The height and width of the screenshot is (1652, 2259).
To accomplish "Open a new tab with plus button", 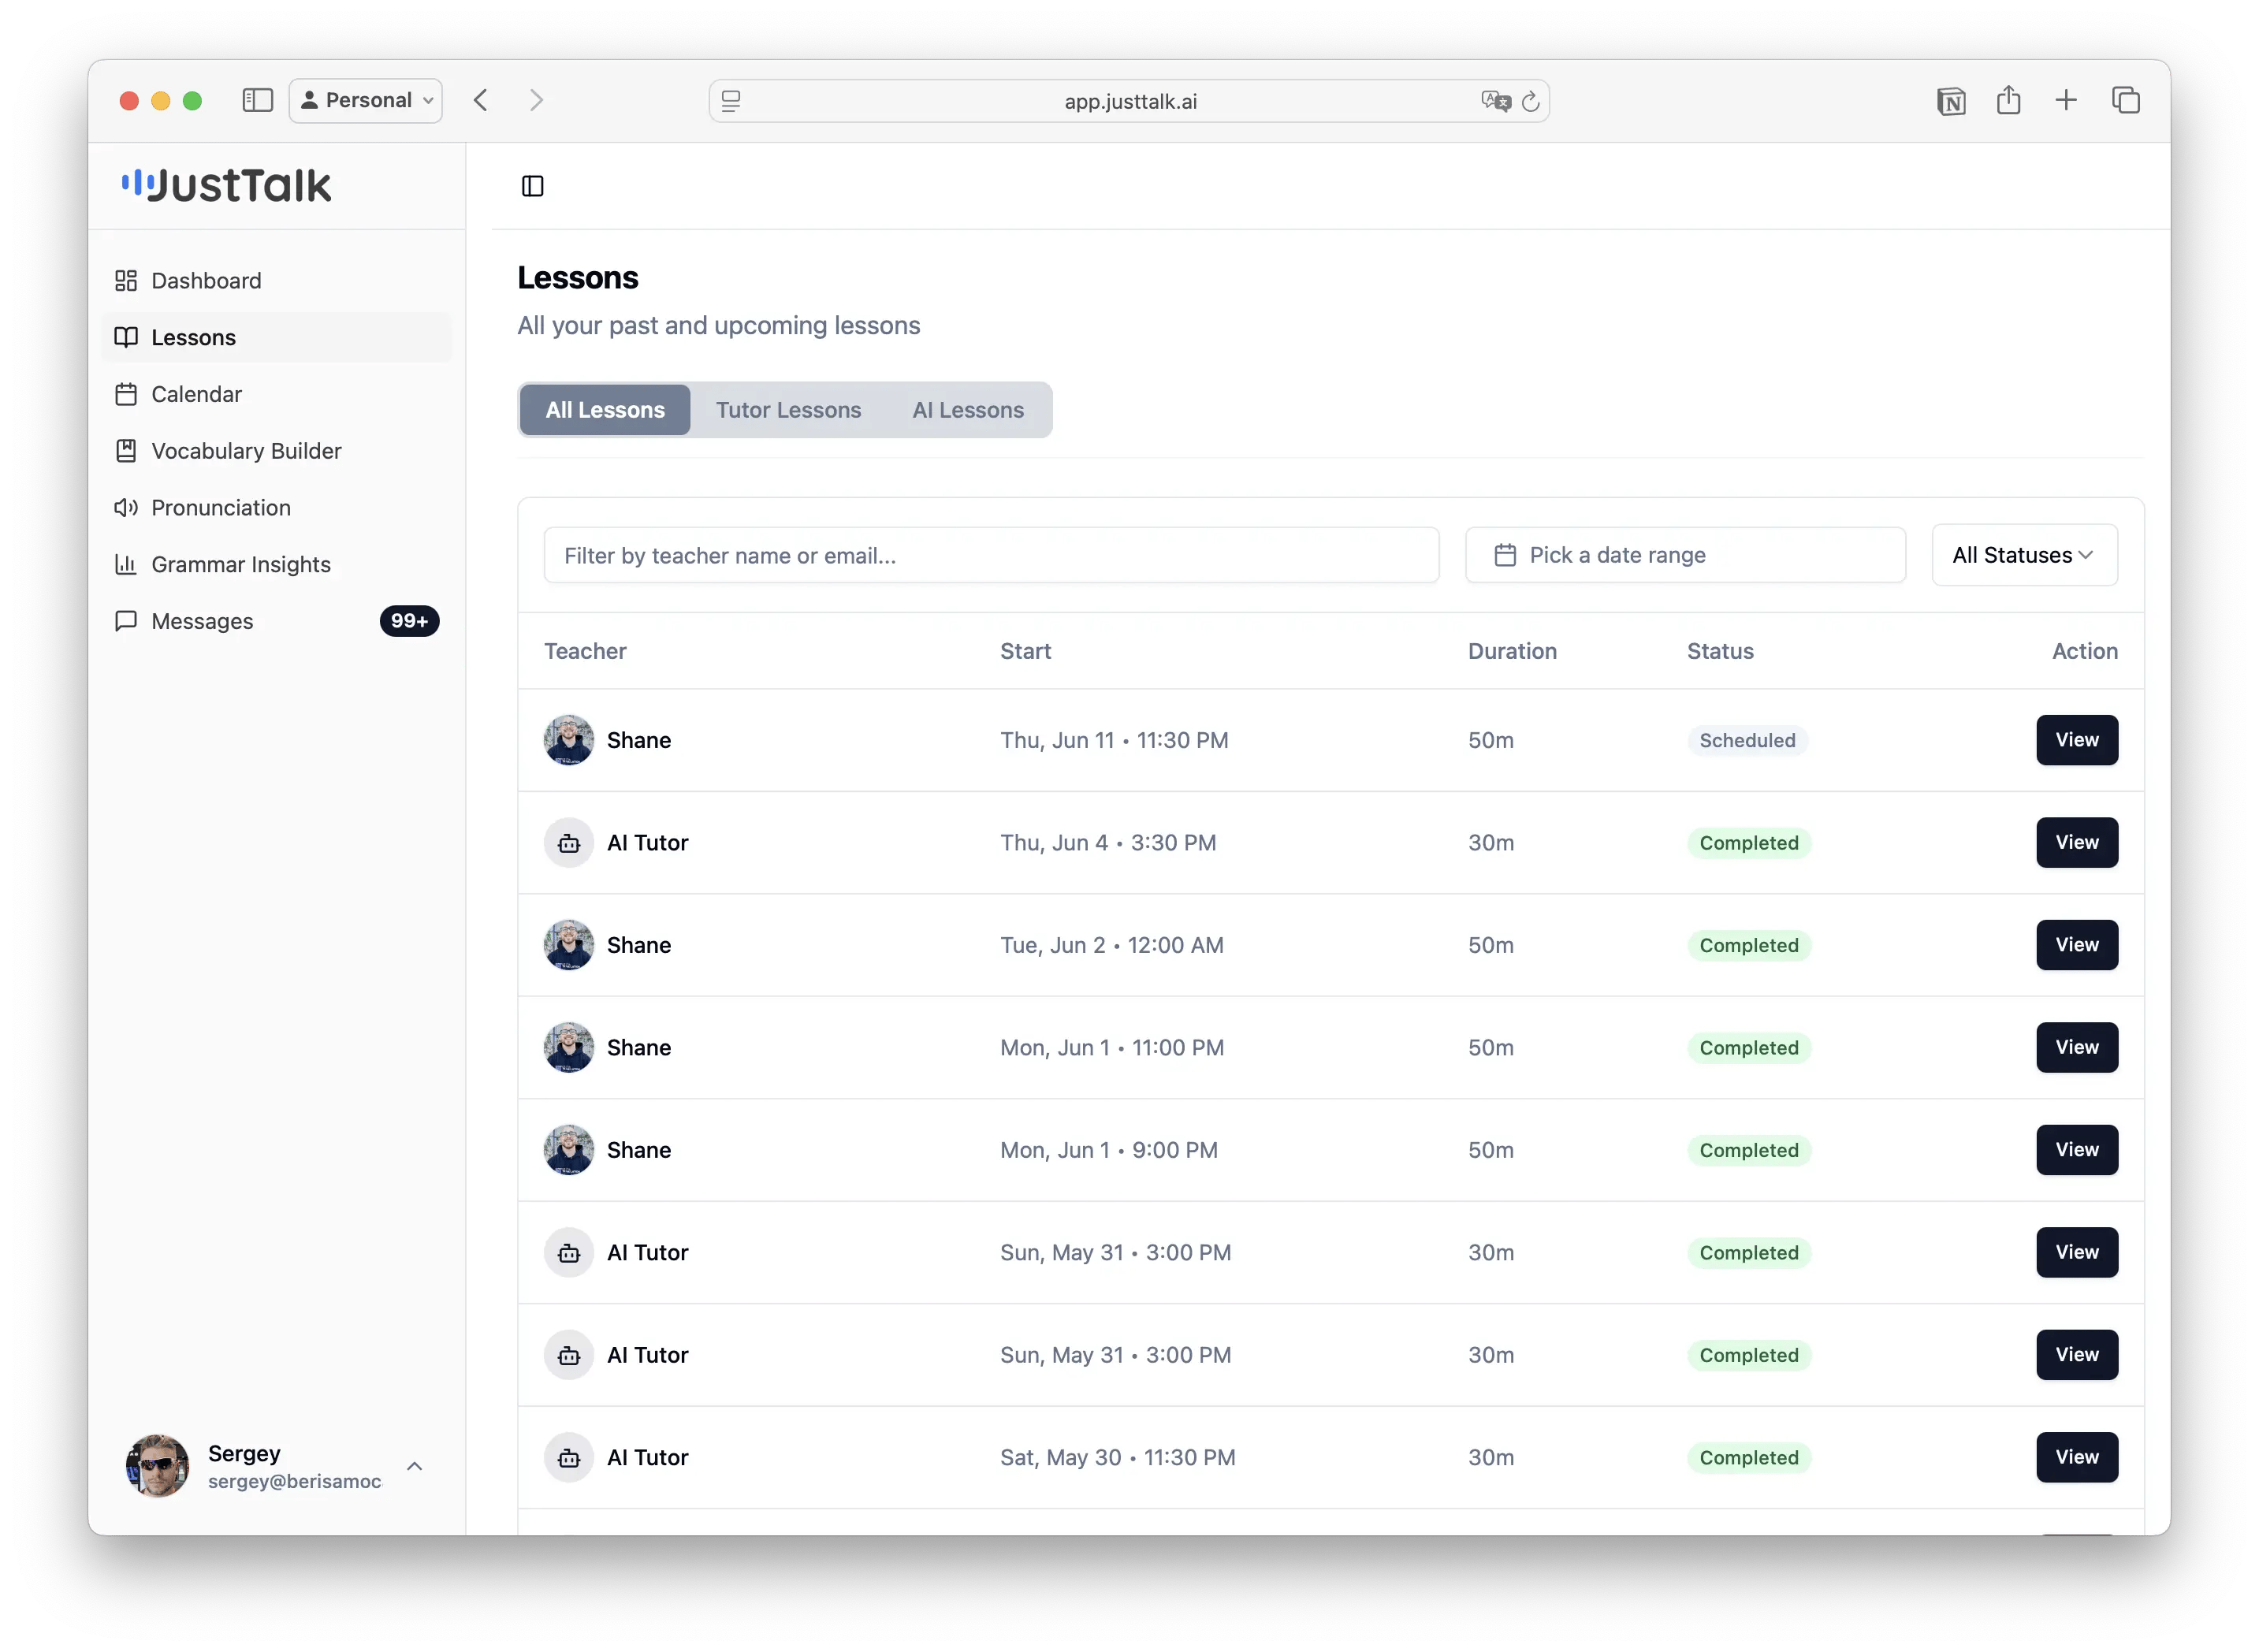I will click(2066, 100).
